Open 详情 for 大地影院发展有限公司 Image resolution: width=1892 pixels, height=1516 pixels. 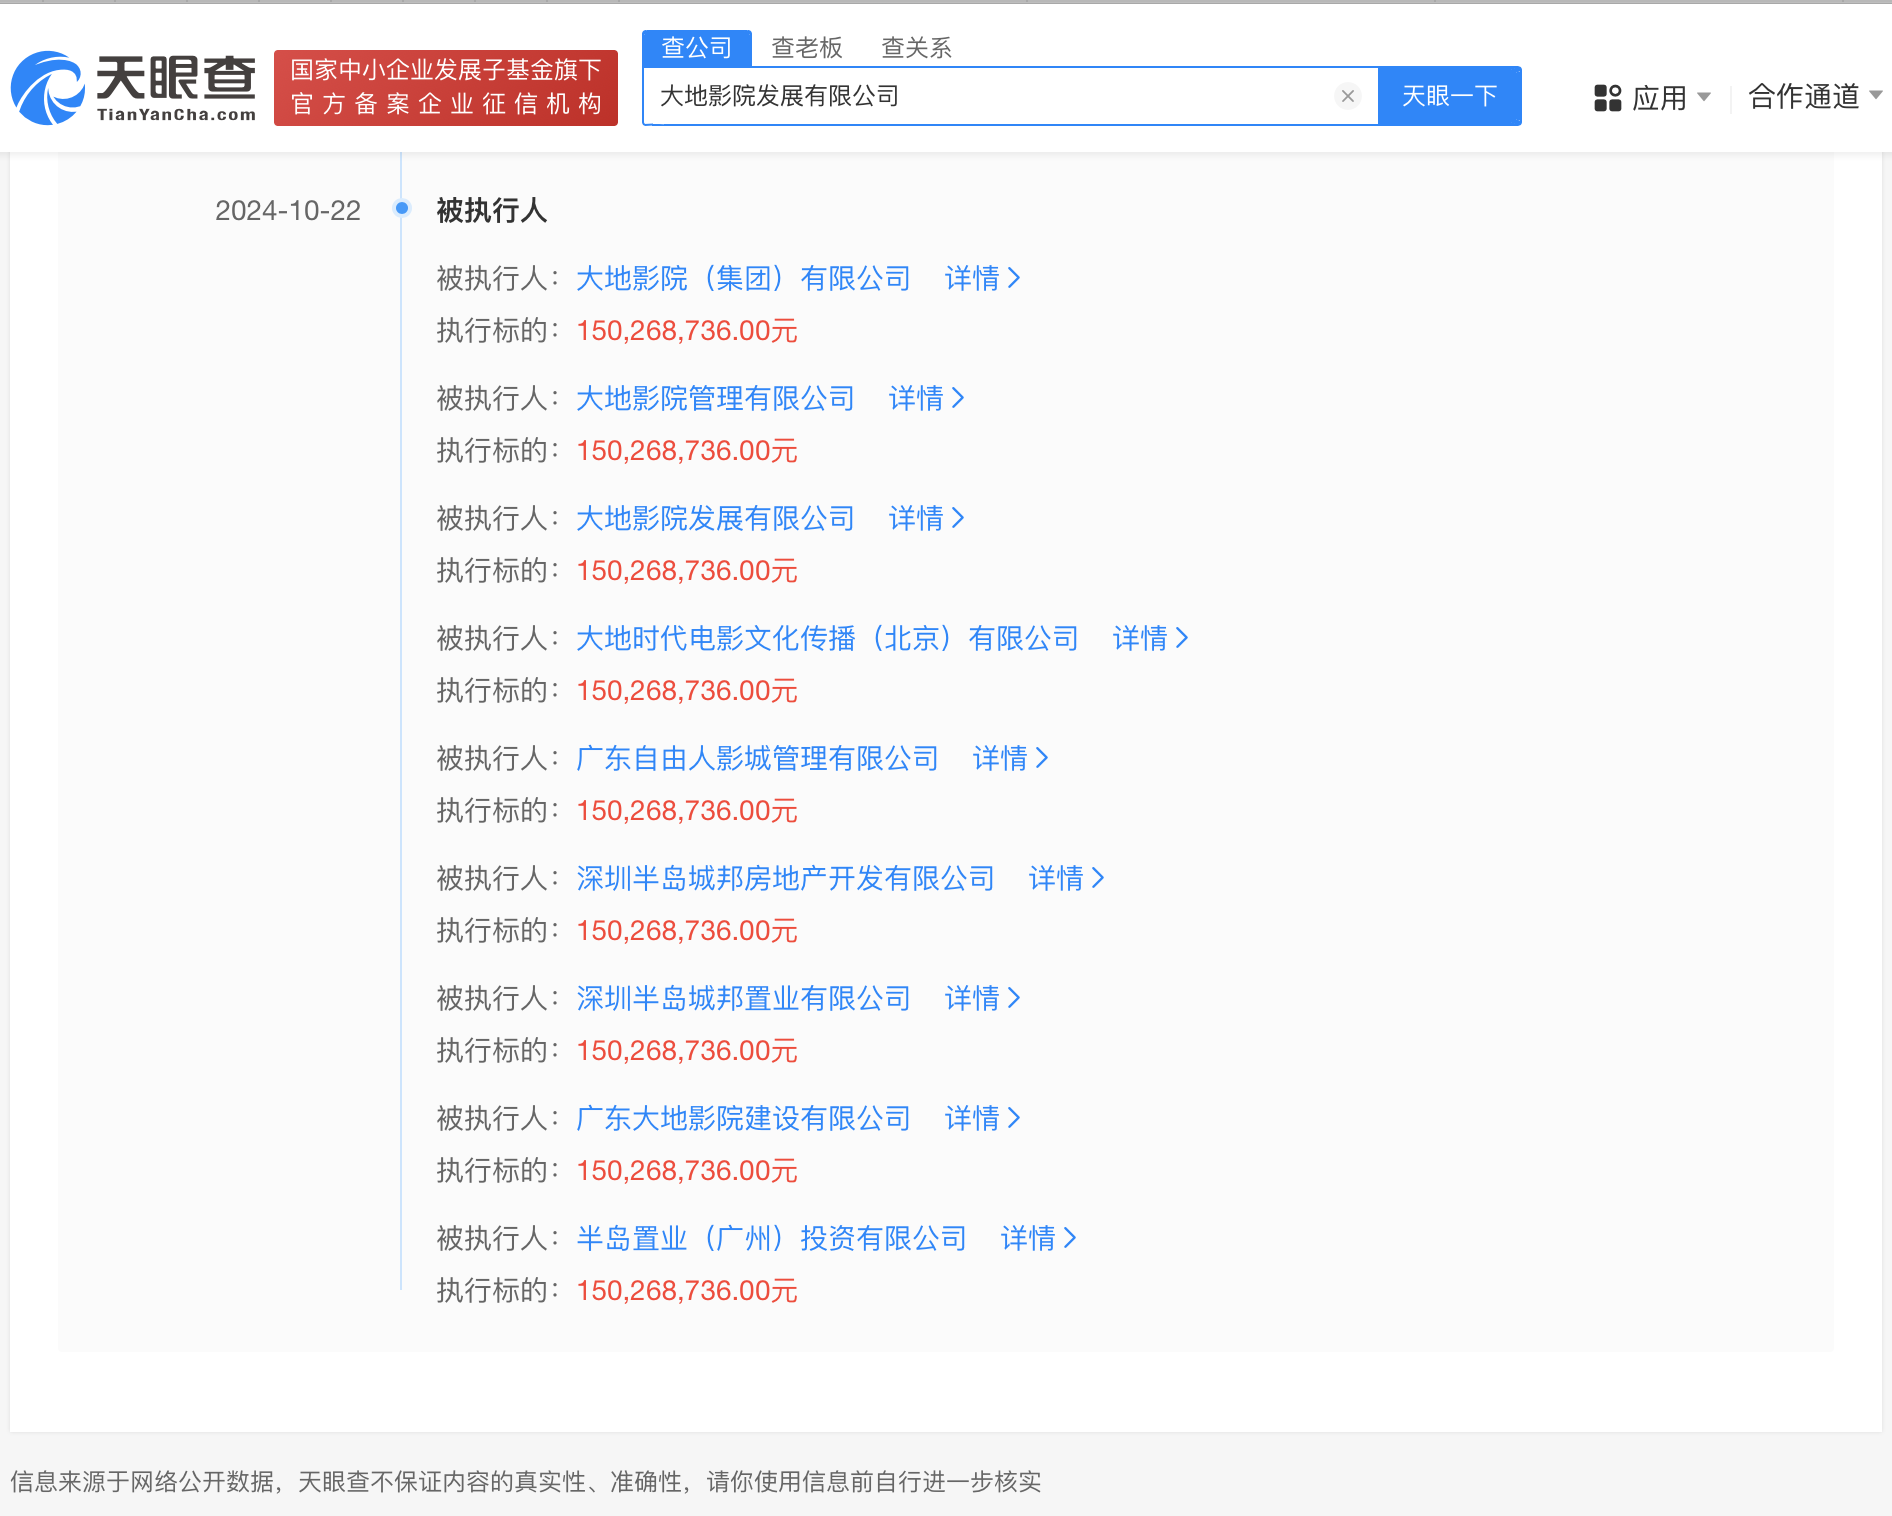(926, 518)
